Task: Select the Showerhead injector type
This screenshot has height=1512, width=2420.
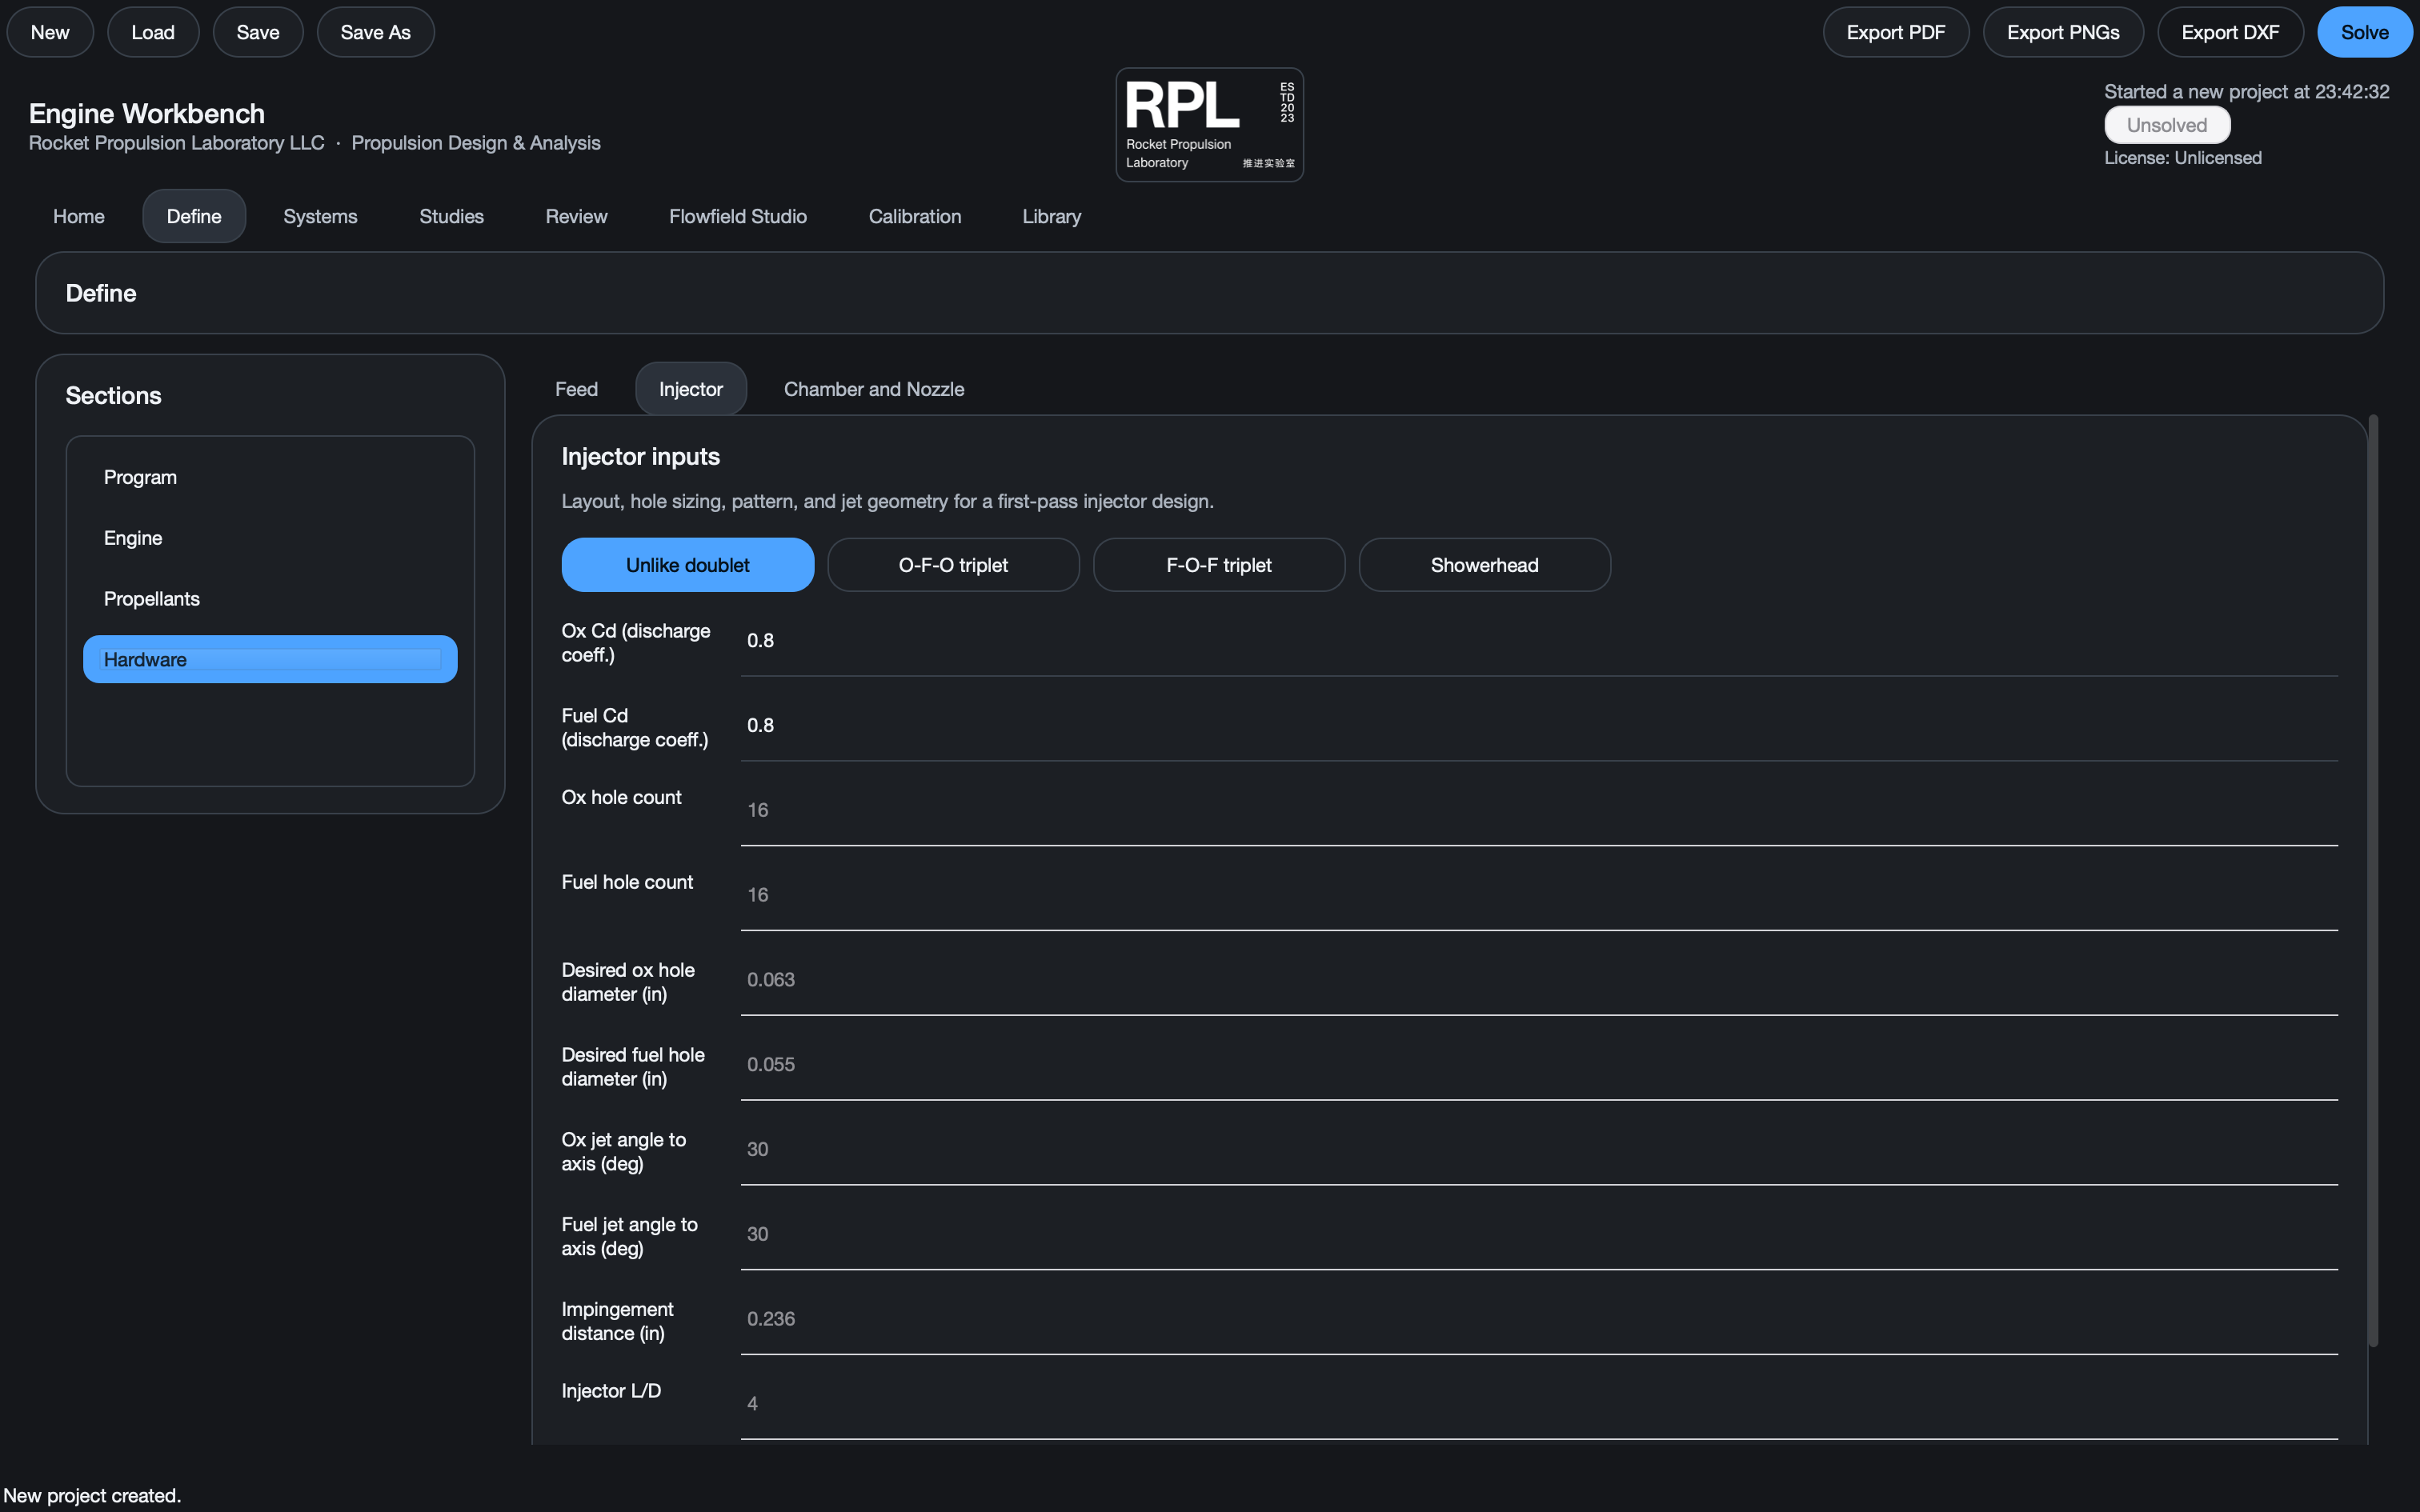Action: coord(1485,565)
